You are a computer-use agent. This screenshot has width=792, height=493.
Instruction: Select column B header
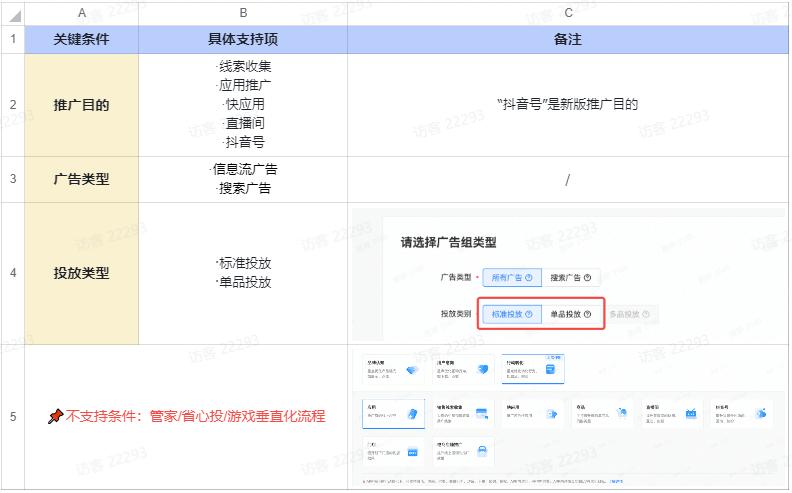coord(243,13)
